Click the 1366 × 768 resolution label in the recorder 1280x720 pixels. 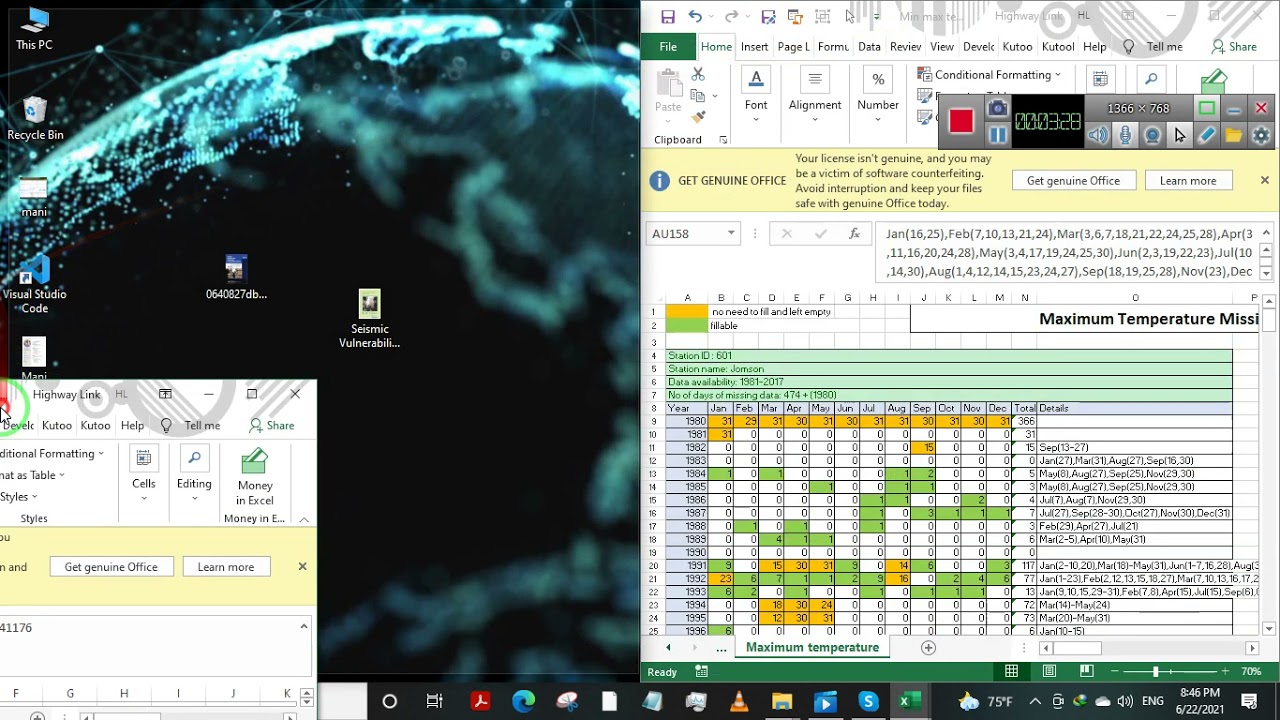pyautogui.click(x=1138, y=108)
